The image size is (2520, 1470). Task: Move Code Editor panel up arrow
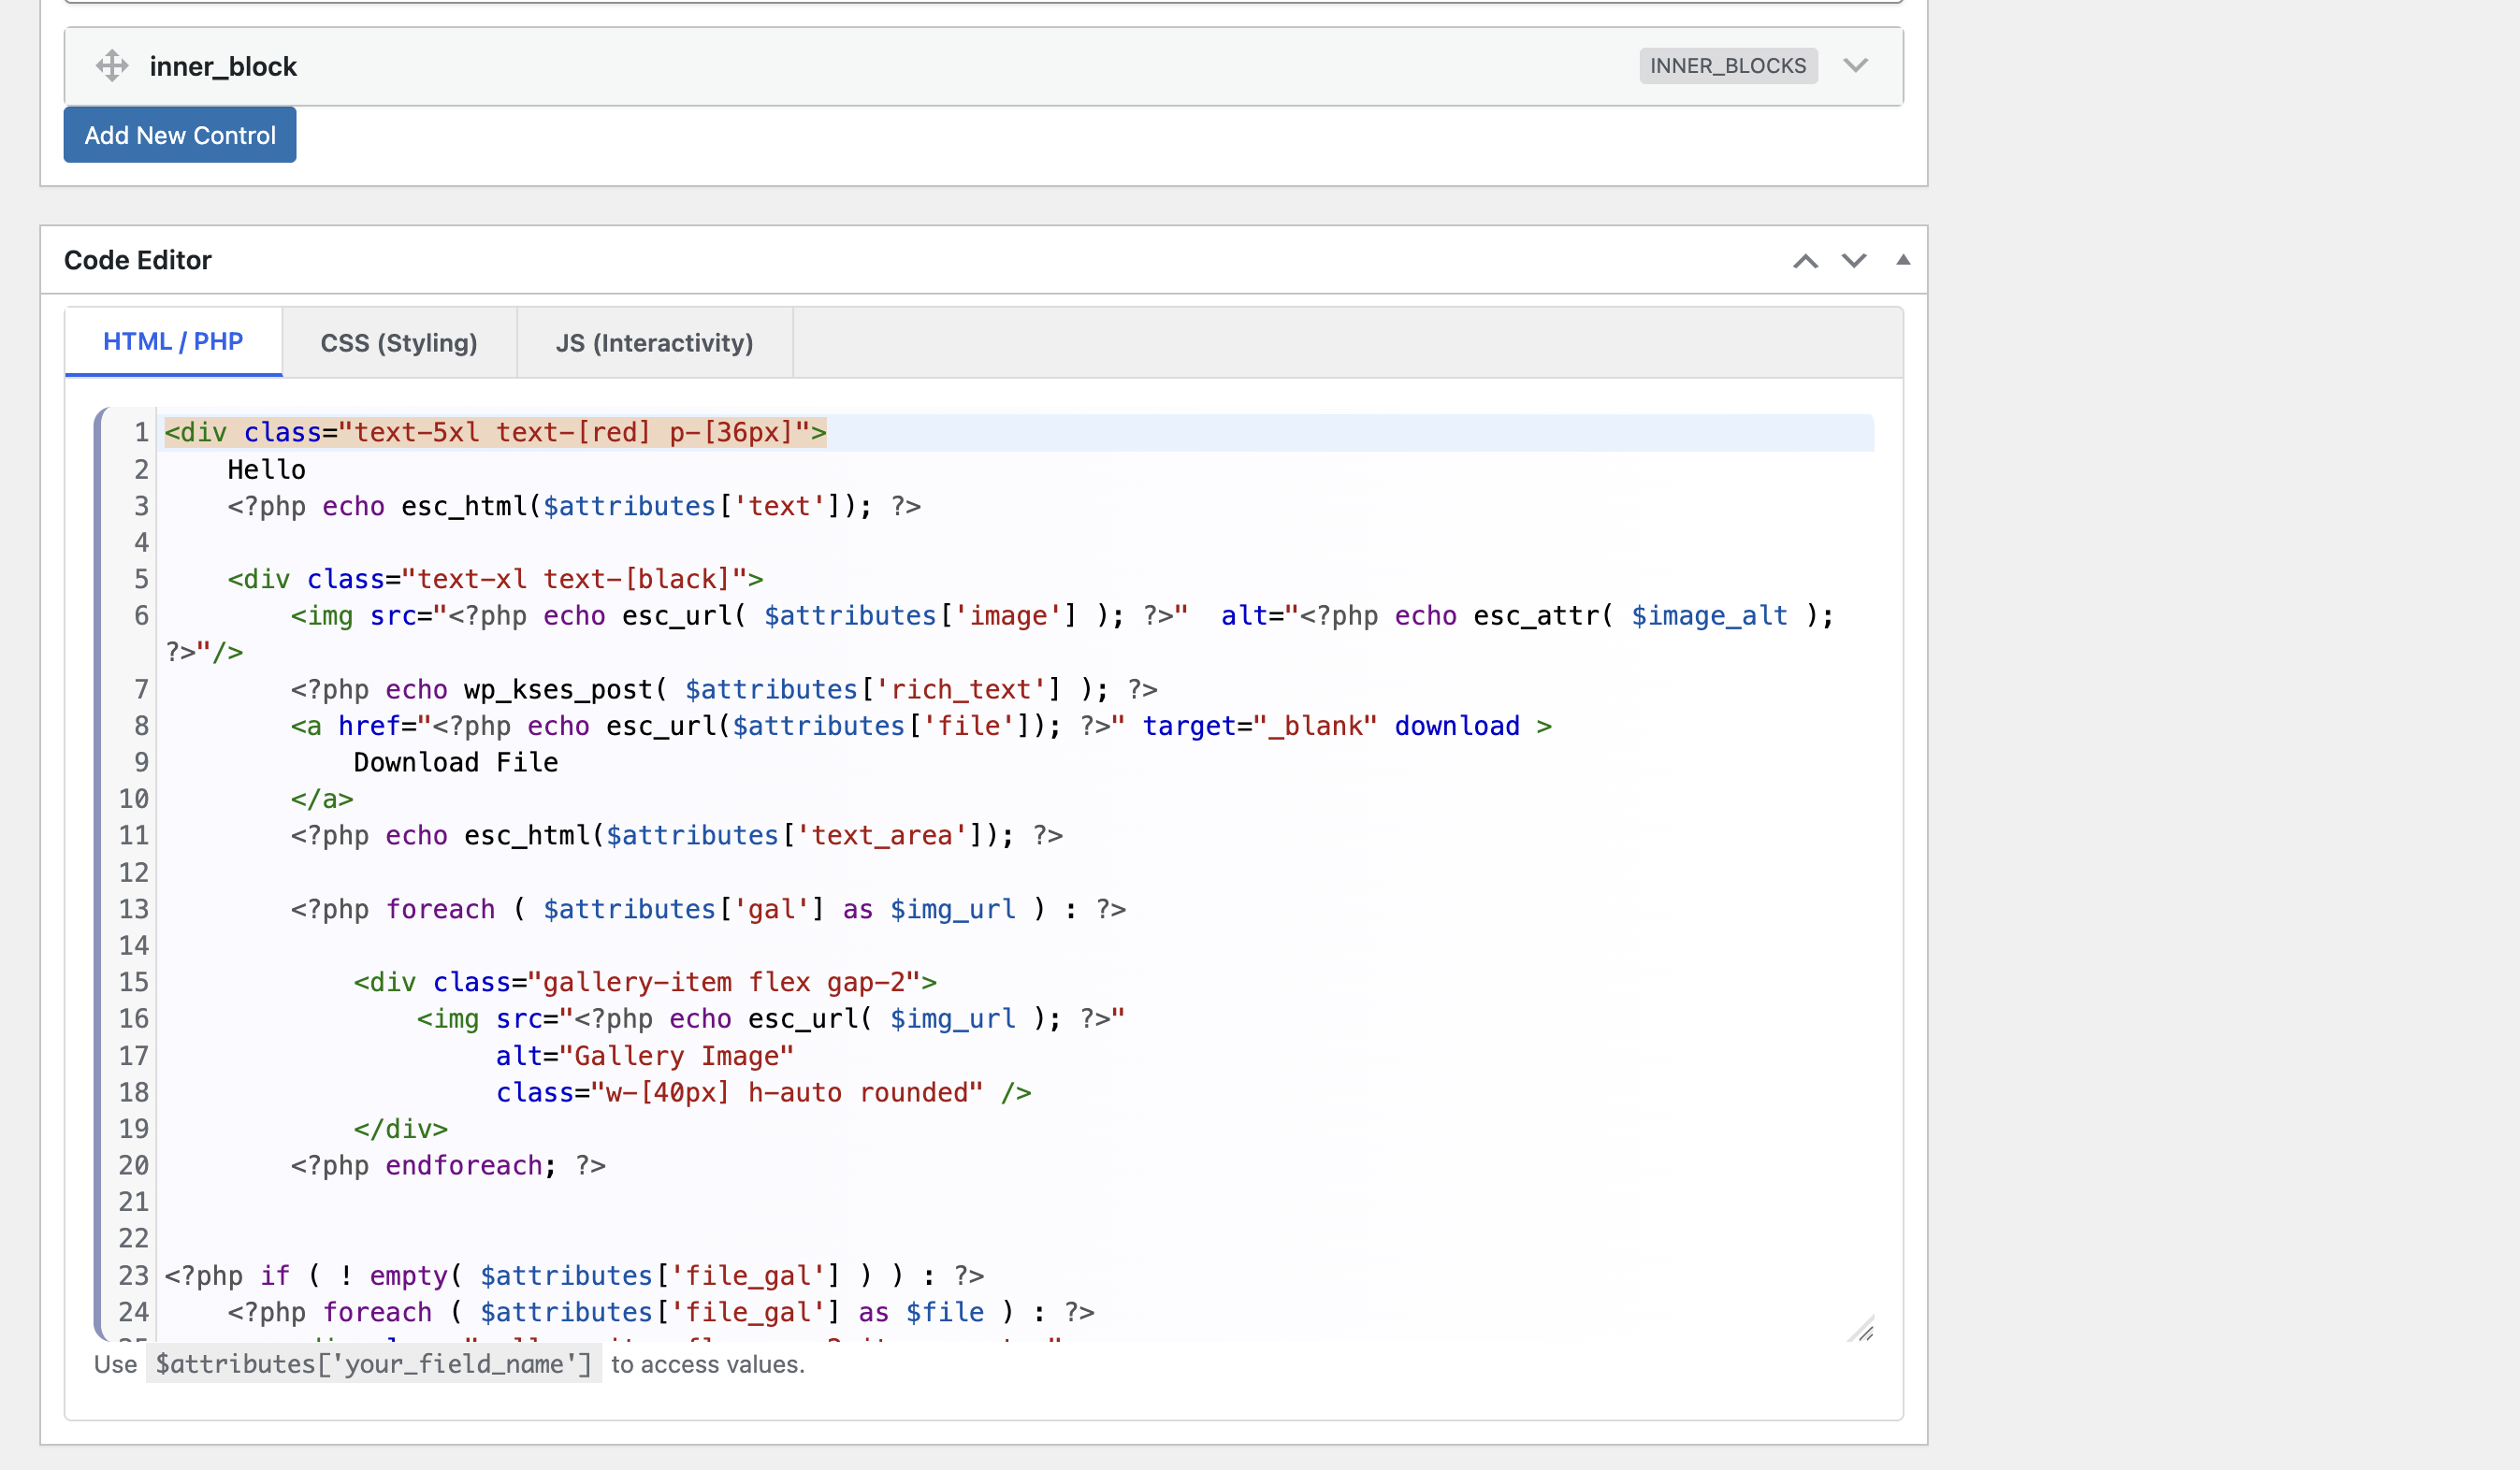coord(1805,261)
